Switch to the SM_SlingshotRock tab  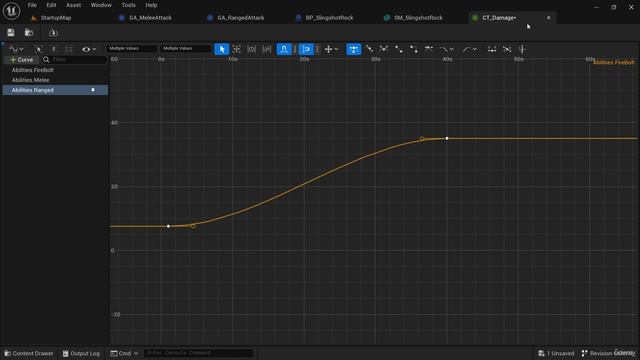click(x=418, y=18)
